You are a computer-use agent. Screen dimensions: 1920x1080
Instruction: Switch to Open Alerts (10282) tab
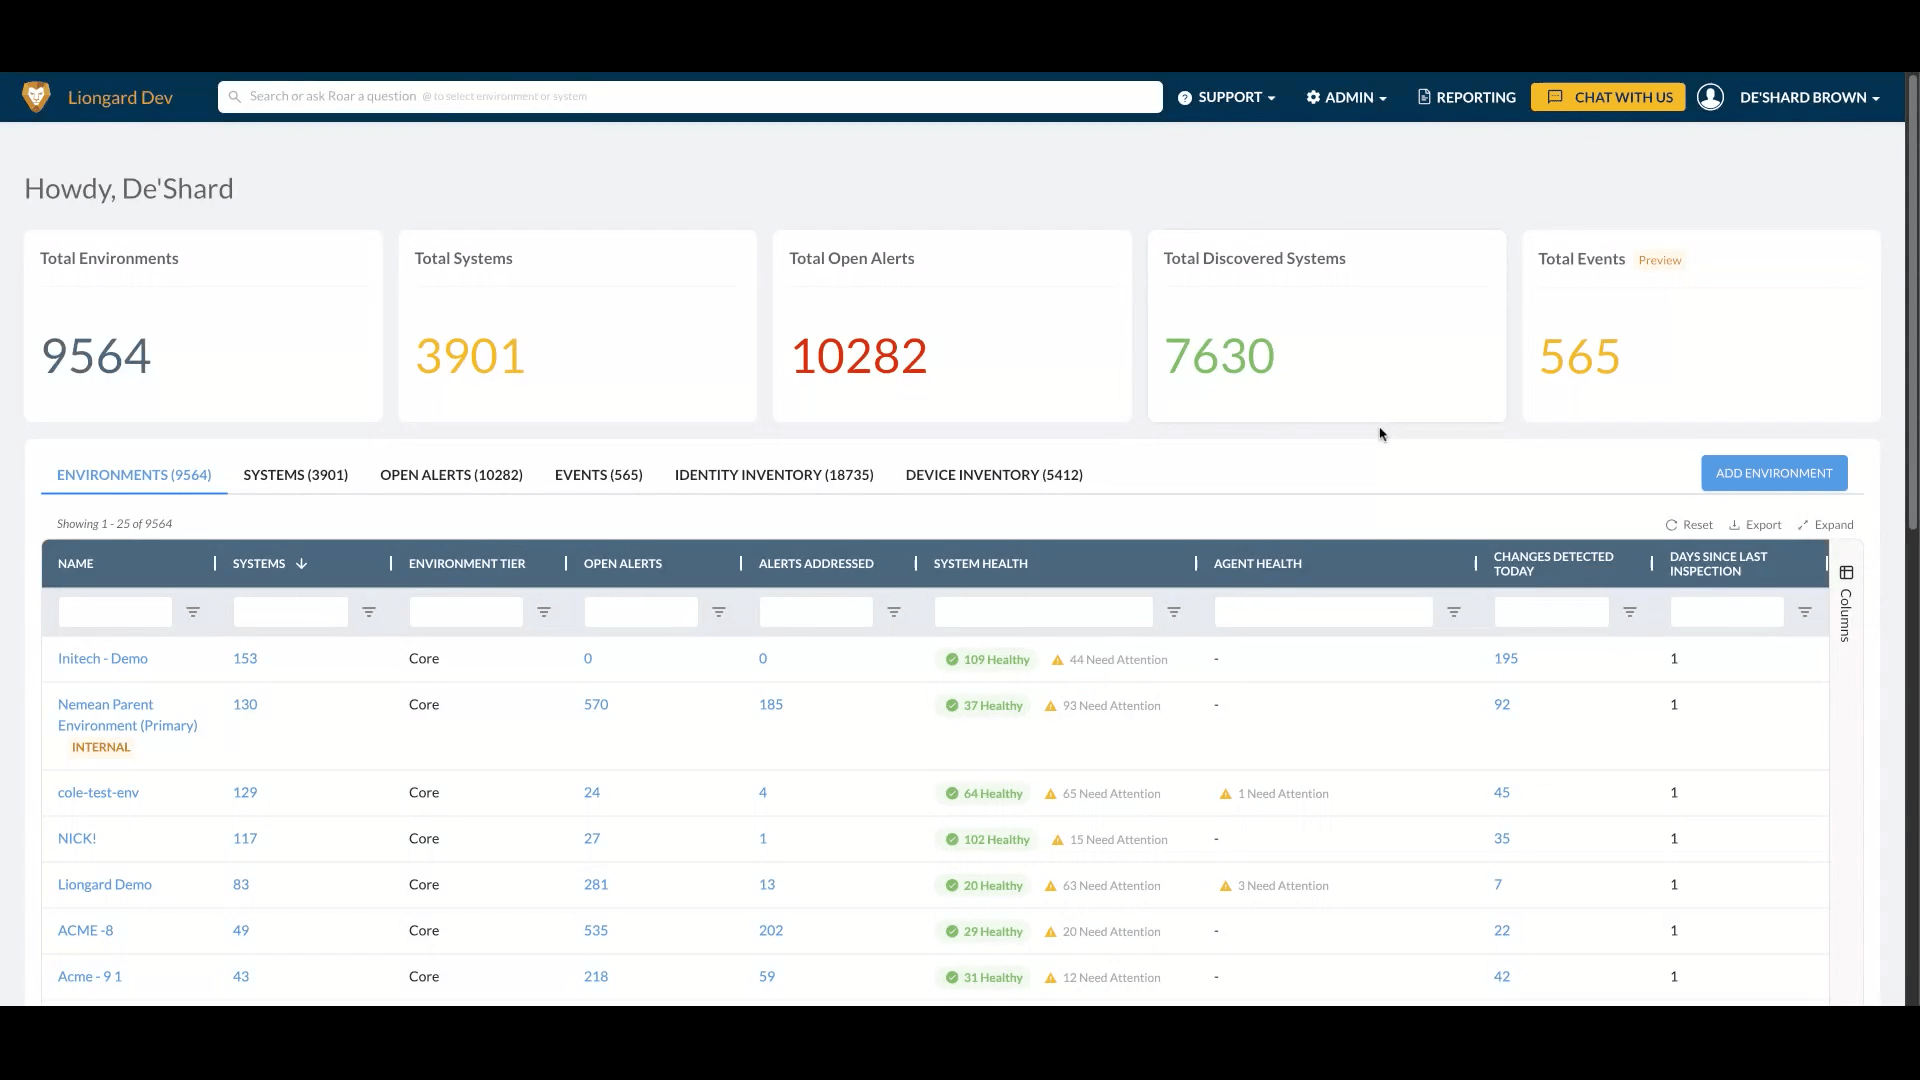pos(451,475)
